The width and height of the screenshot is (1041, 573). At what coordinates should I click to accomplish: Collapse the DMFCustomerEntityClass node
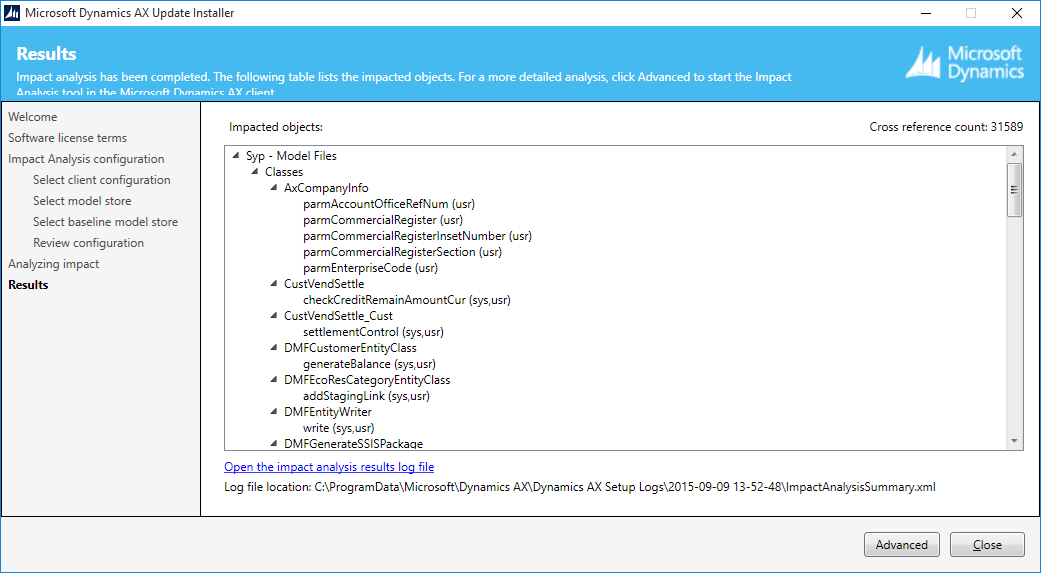(x=274, y=347)
